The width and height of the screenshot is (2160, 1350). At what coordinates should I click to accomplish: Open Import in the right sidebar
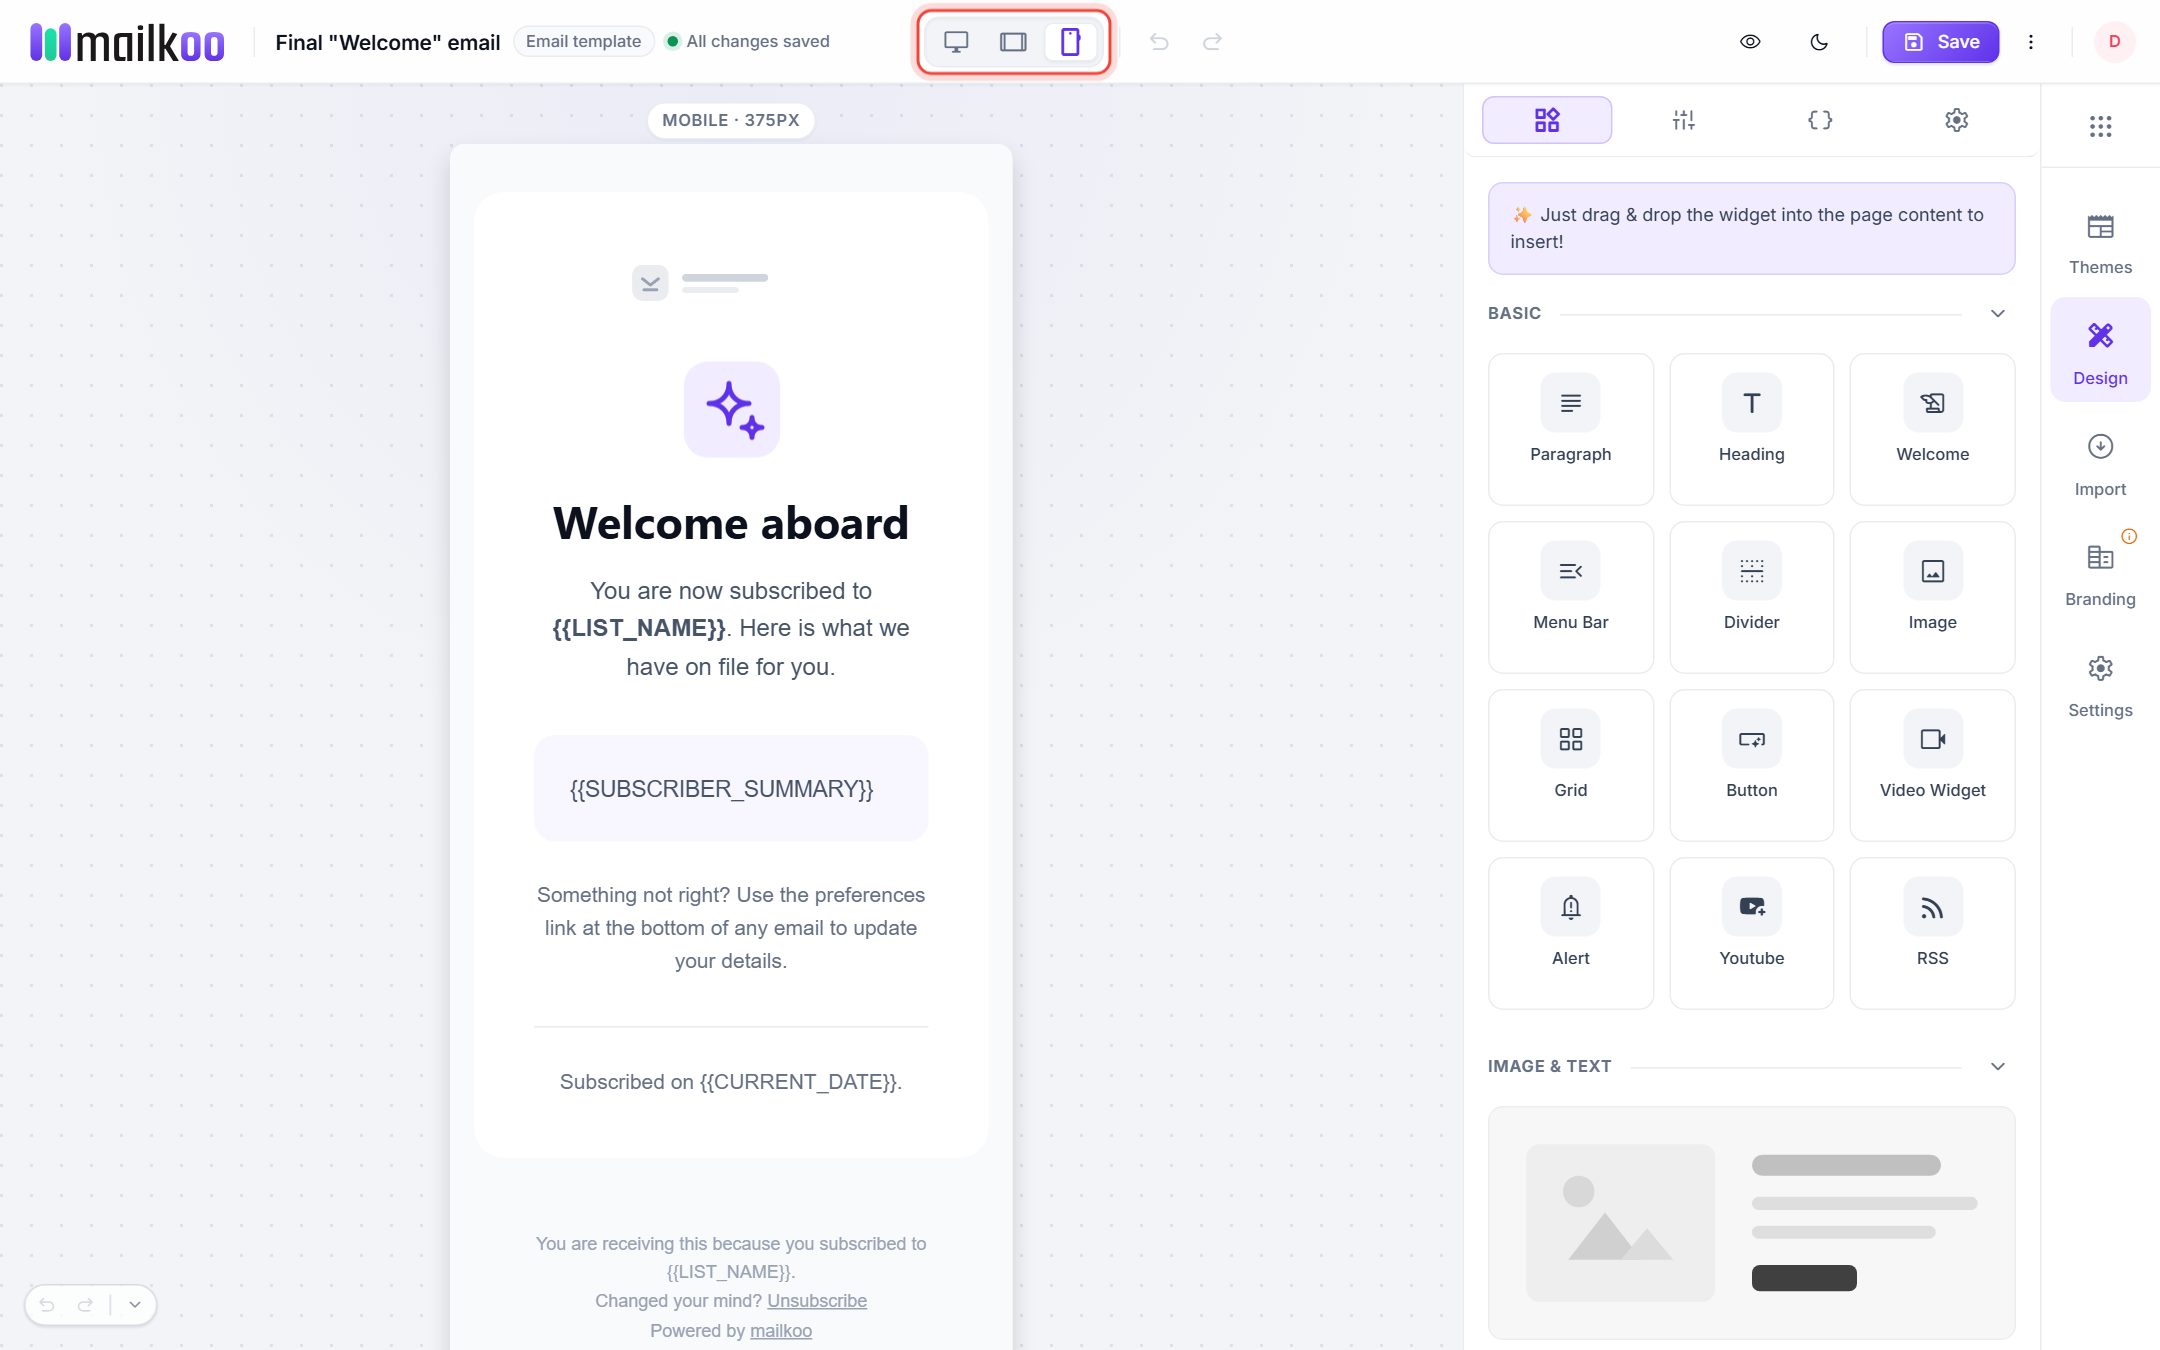pos(2100,464)
